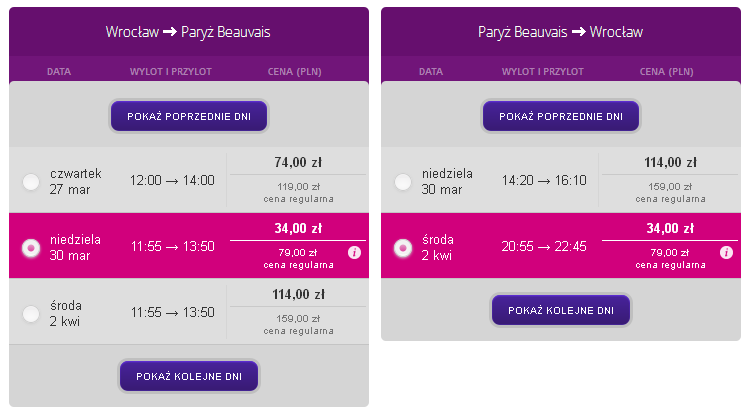Show next days for Paryż to Wrocław
Image resolution: width=747 pixels, height=416 pixels.
(x=561, y=310)
